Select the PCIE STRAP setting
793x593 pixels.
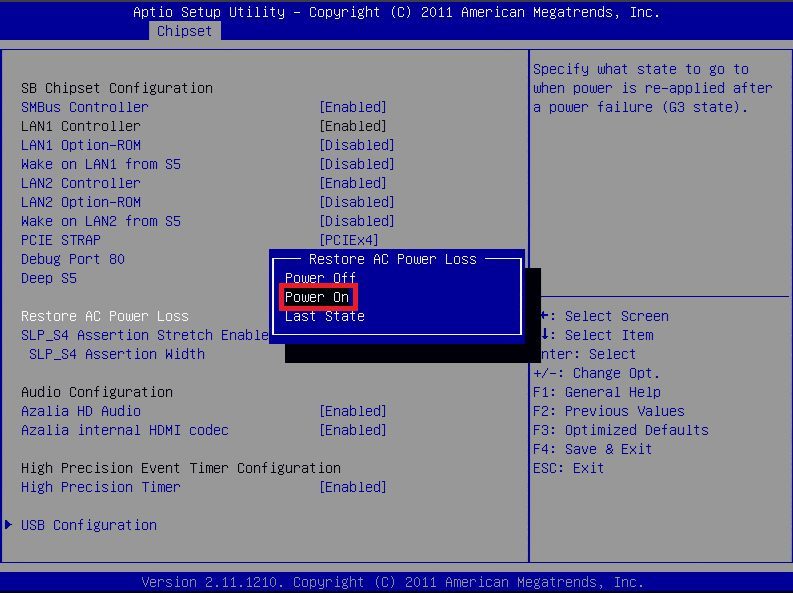61,240
